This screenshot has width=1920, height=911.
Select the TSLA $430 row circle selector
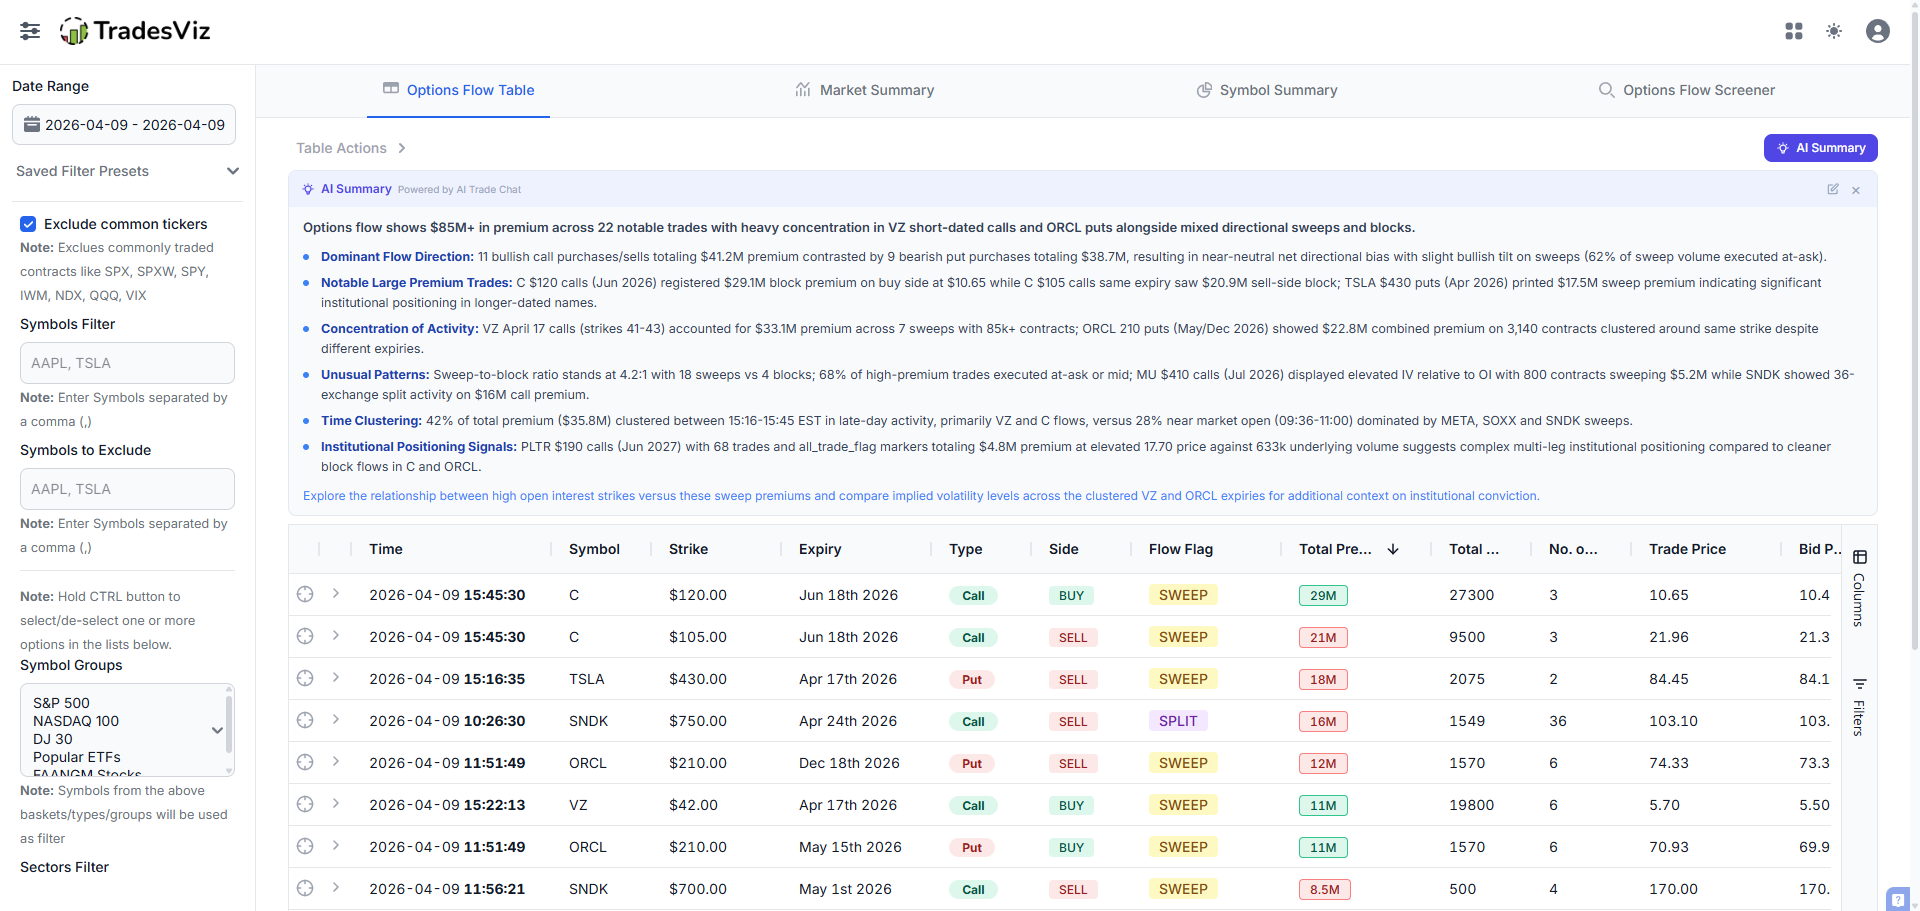pos(305,678)
